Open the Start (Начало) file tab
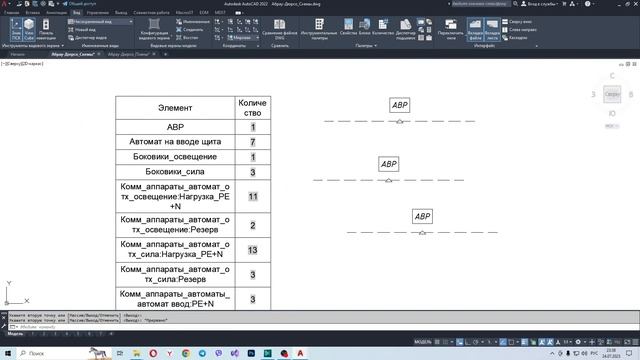The height and width of the screenshot is (360, 640). point(18,54)
